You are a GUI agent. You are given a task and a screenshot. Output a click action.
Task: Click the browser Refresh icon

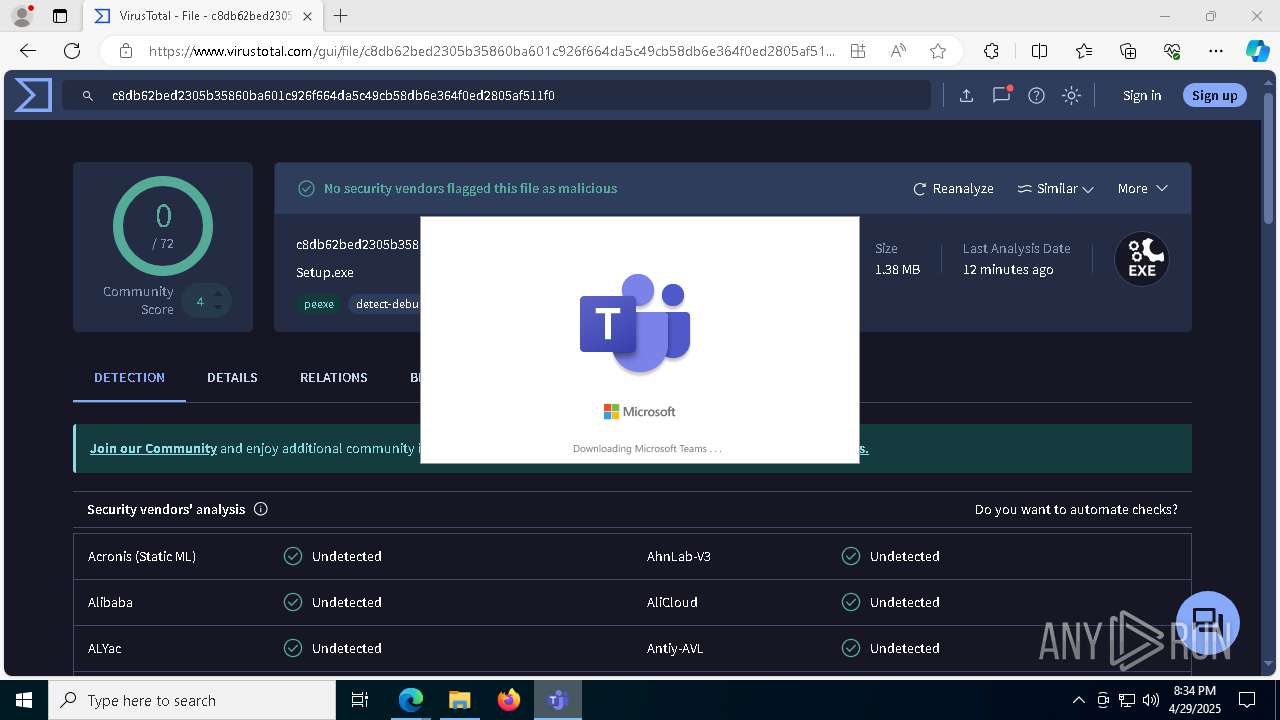pyautogui.click(x=72, y=51)
